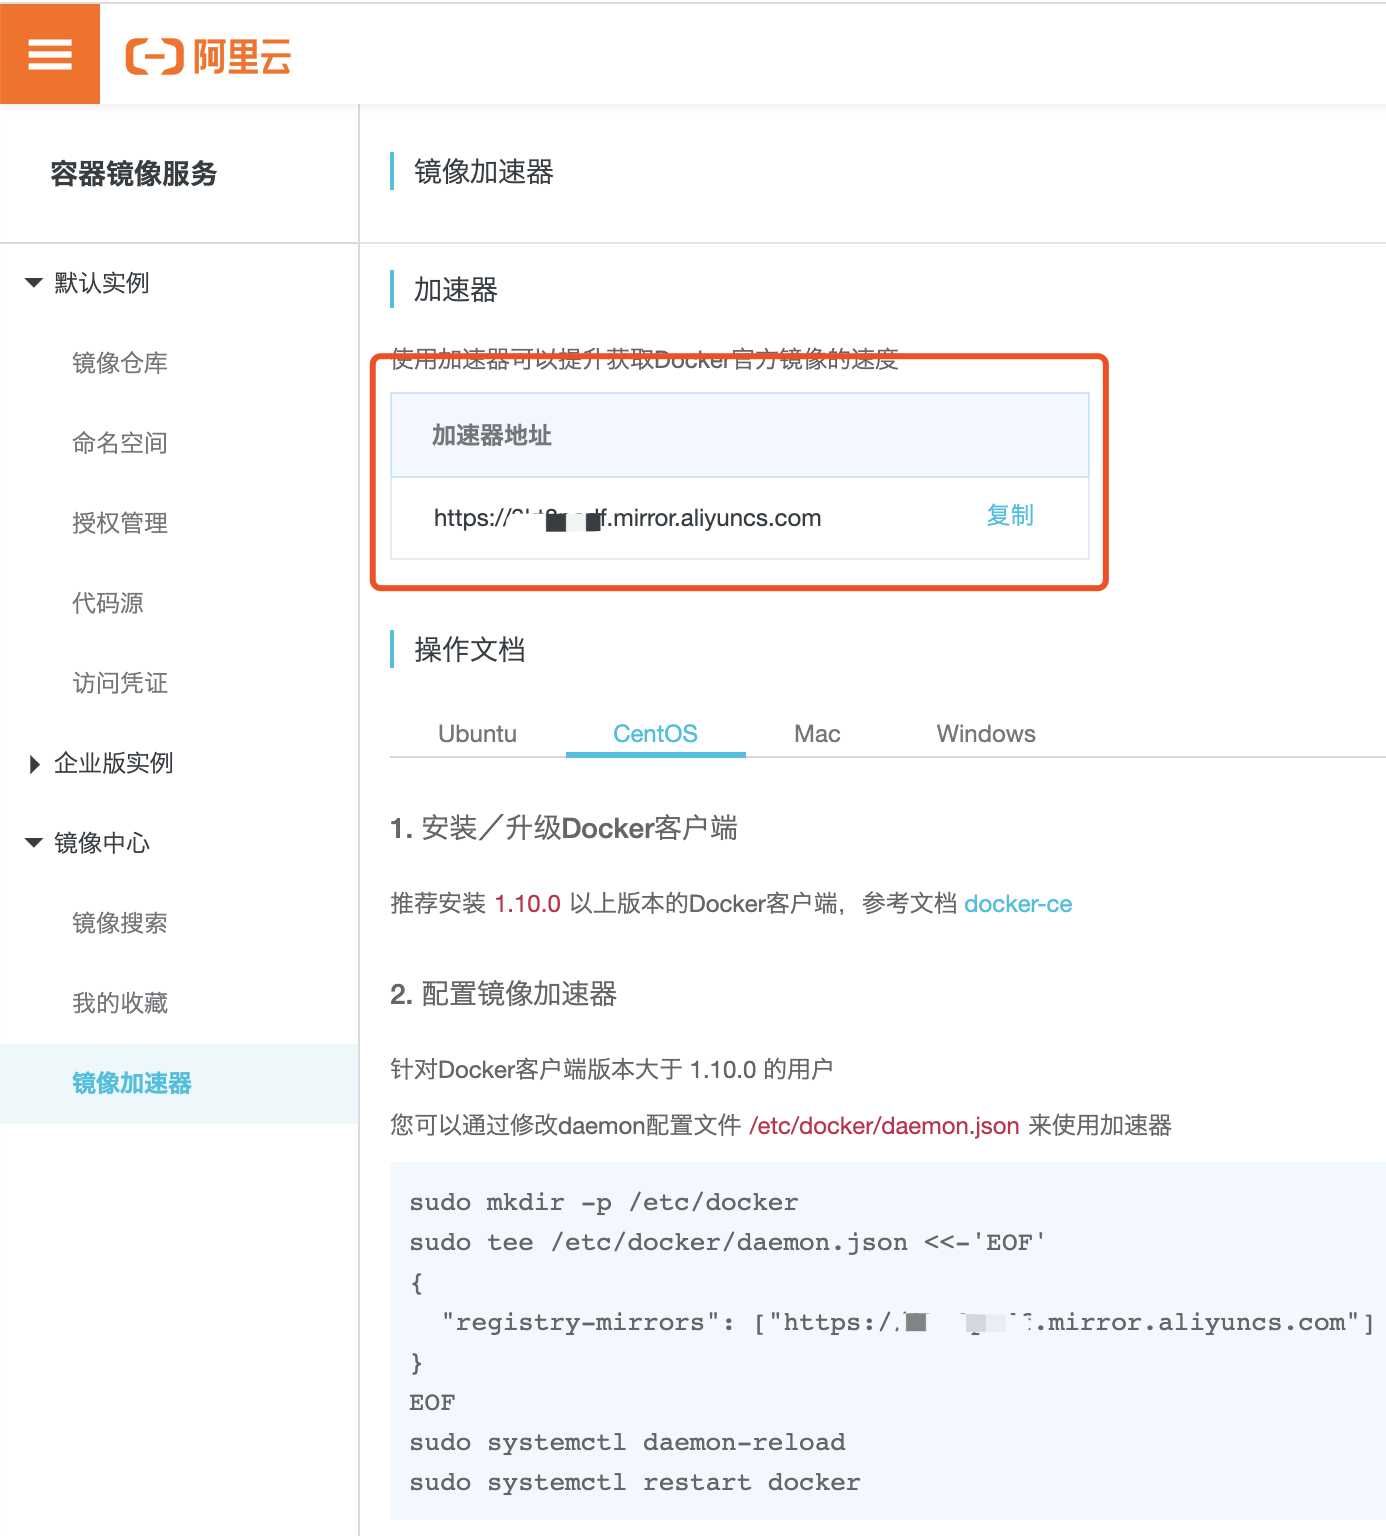Open 访问凭证 in sidebar
Screen dimensions: 1386x1536
(120, 683)
